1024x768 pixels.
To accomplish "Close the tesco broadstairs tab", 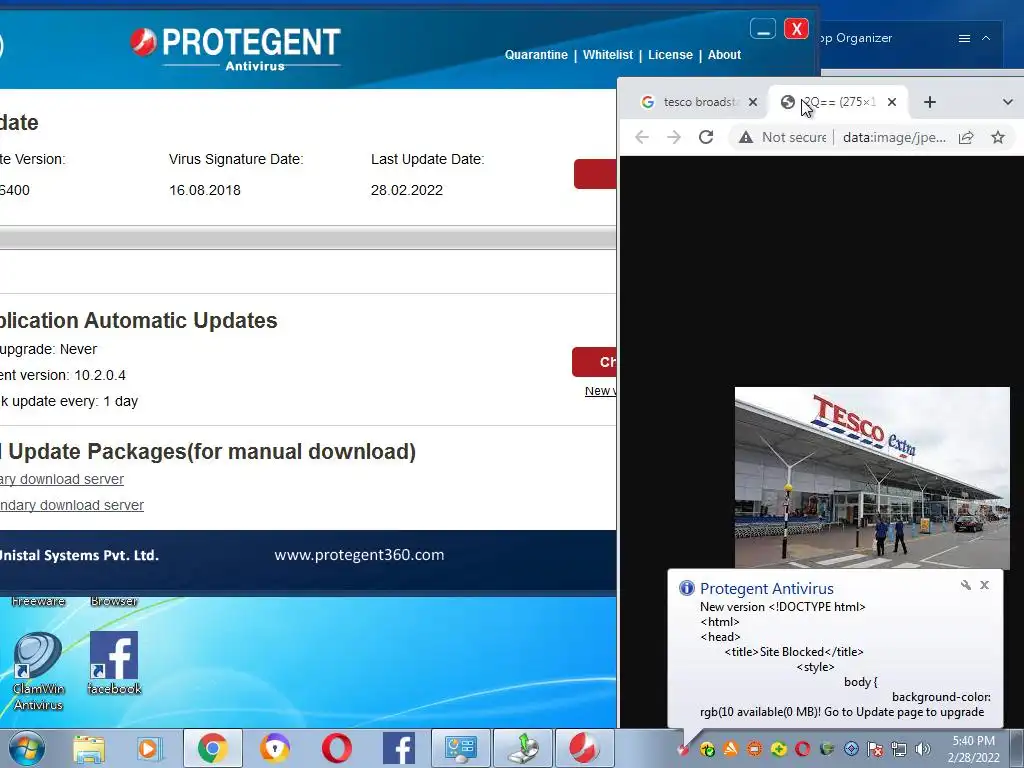I will pyautogui.click(x=753, y=102).
